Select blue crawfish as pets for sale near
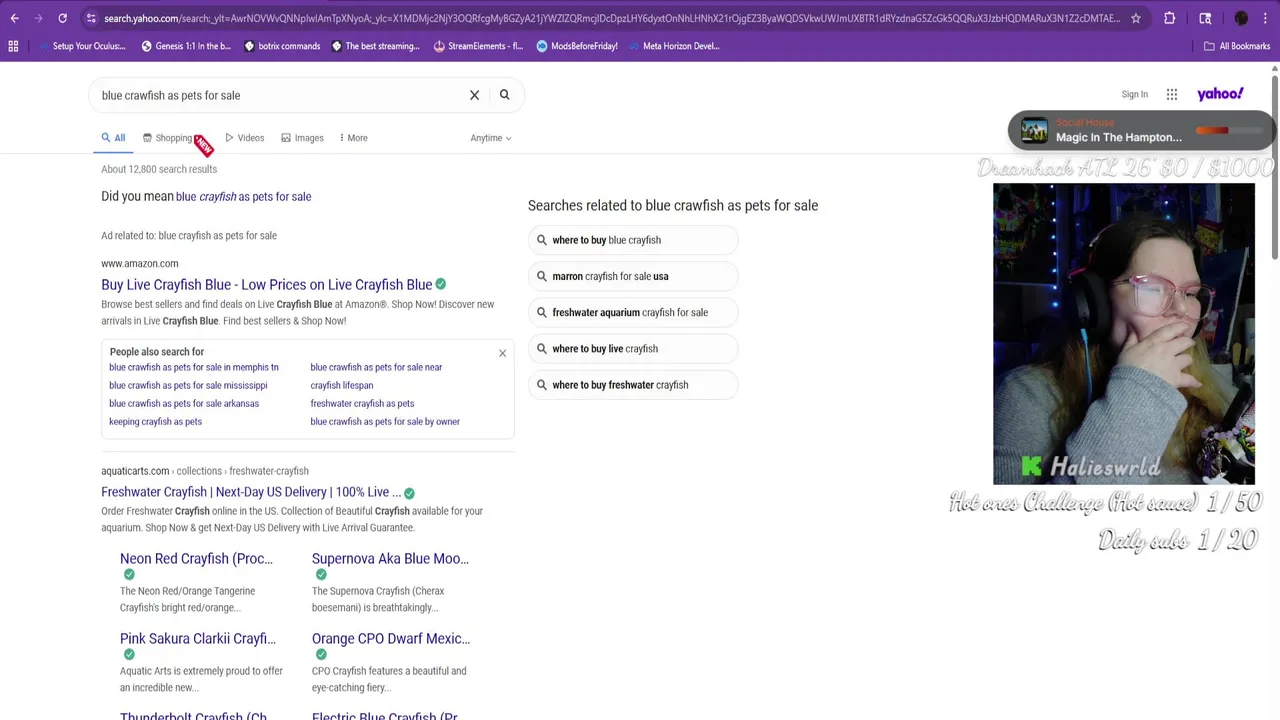1280x720 pixels. [x=376, y=367]
